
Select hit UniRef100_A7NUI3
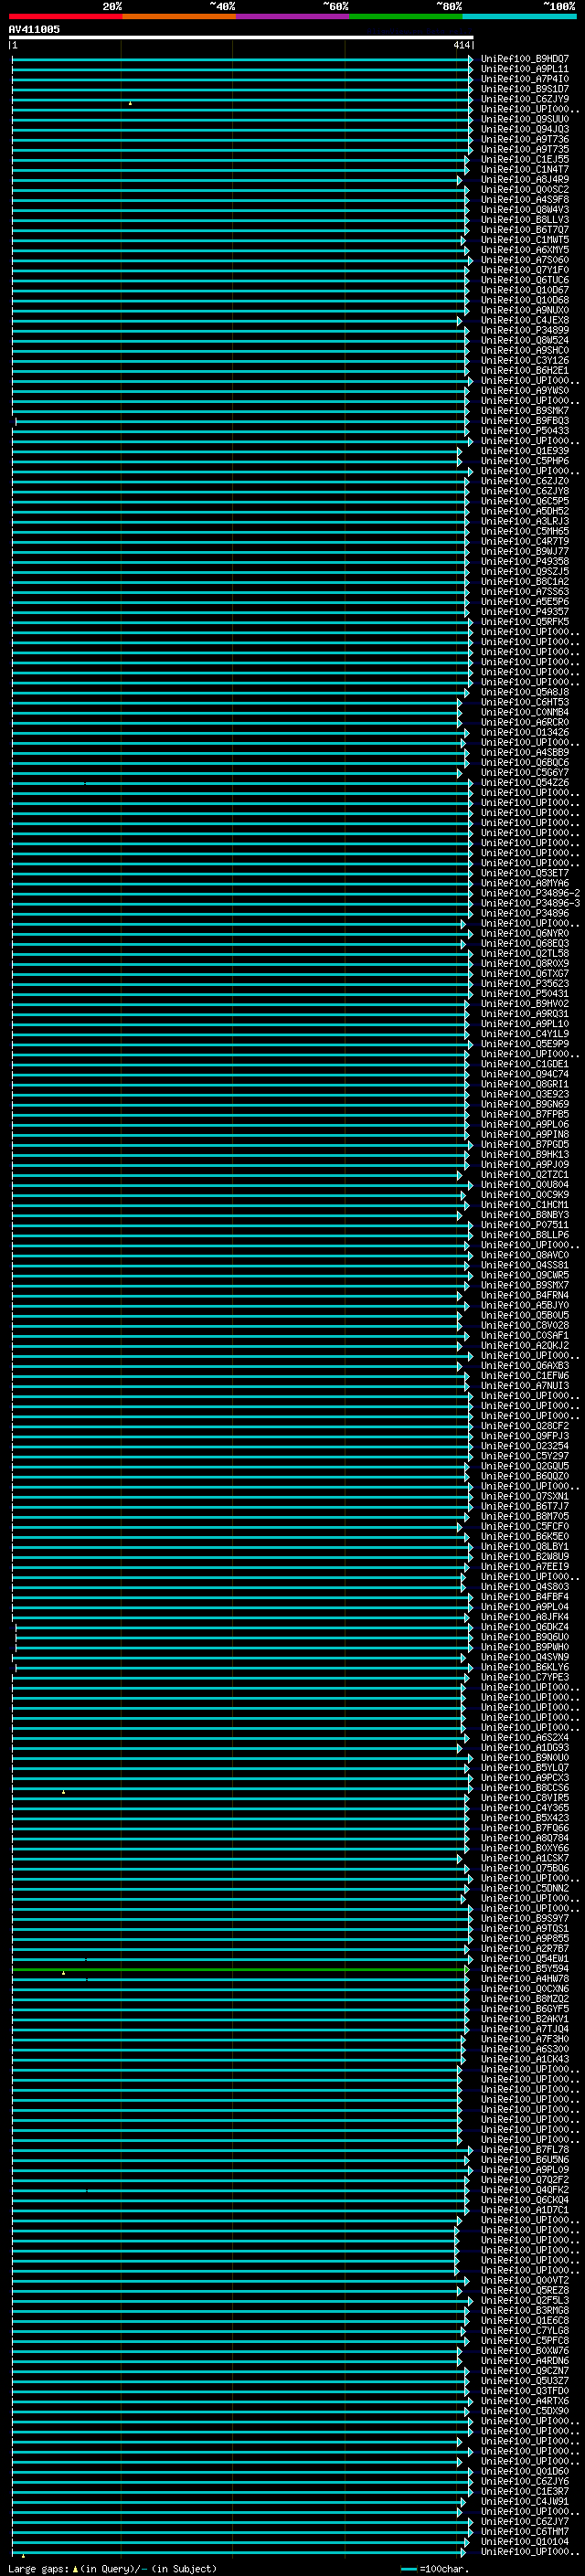click(525, 1386)
